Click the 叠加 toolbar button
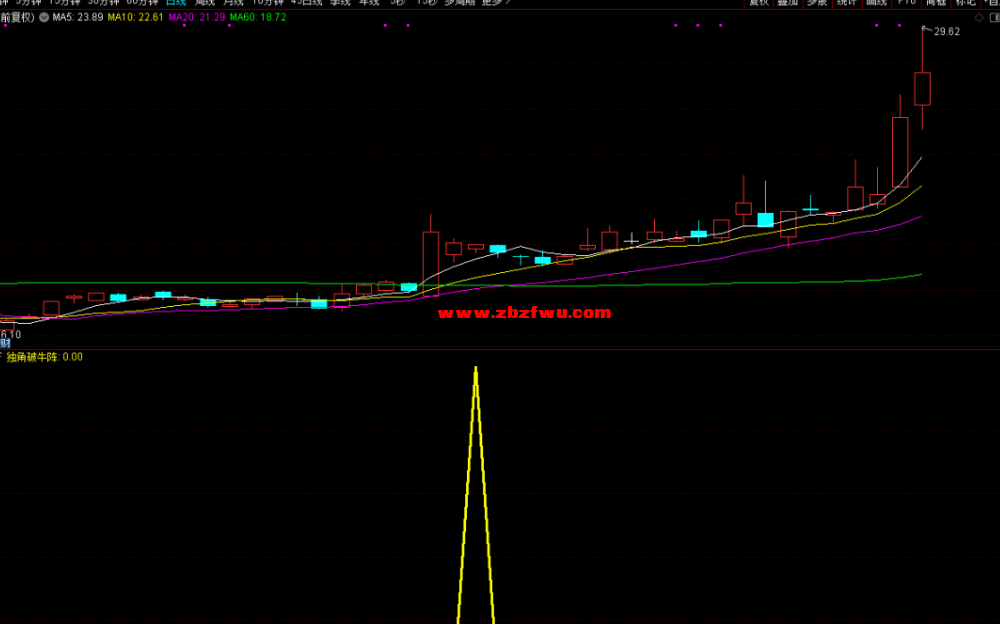1000x624 pixels. (x=788, y=3)
